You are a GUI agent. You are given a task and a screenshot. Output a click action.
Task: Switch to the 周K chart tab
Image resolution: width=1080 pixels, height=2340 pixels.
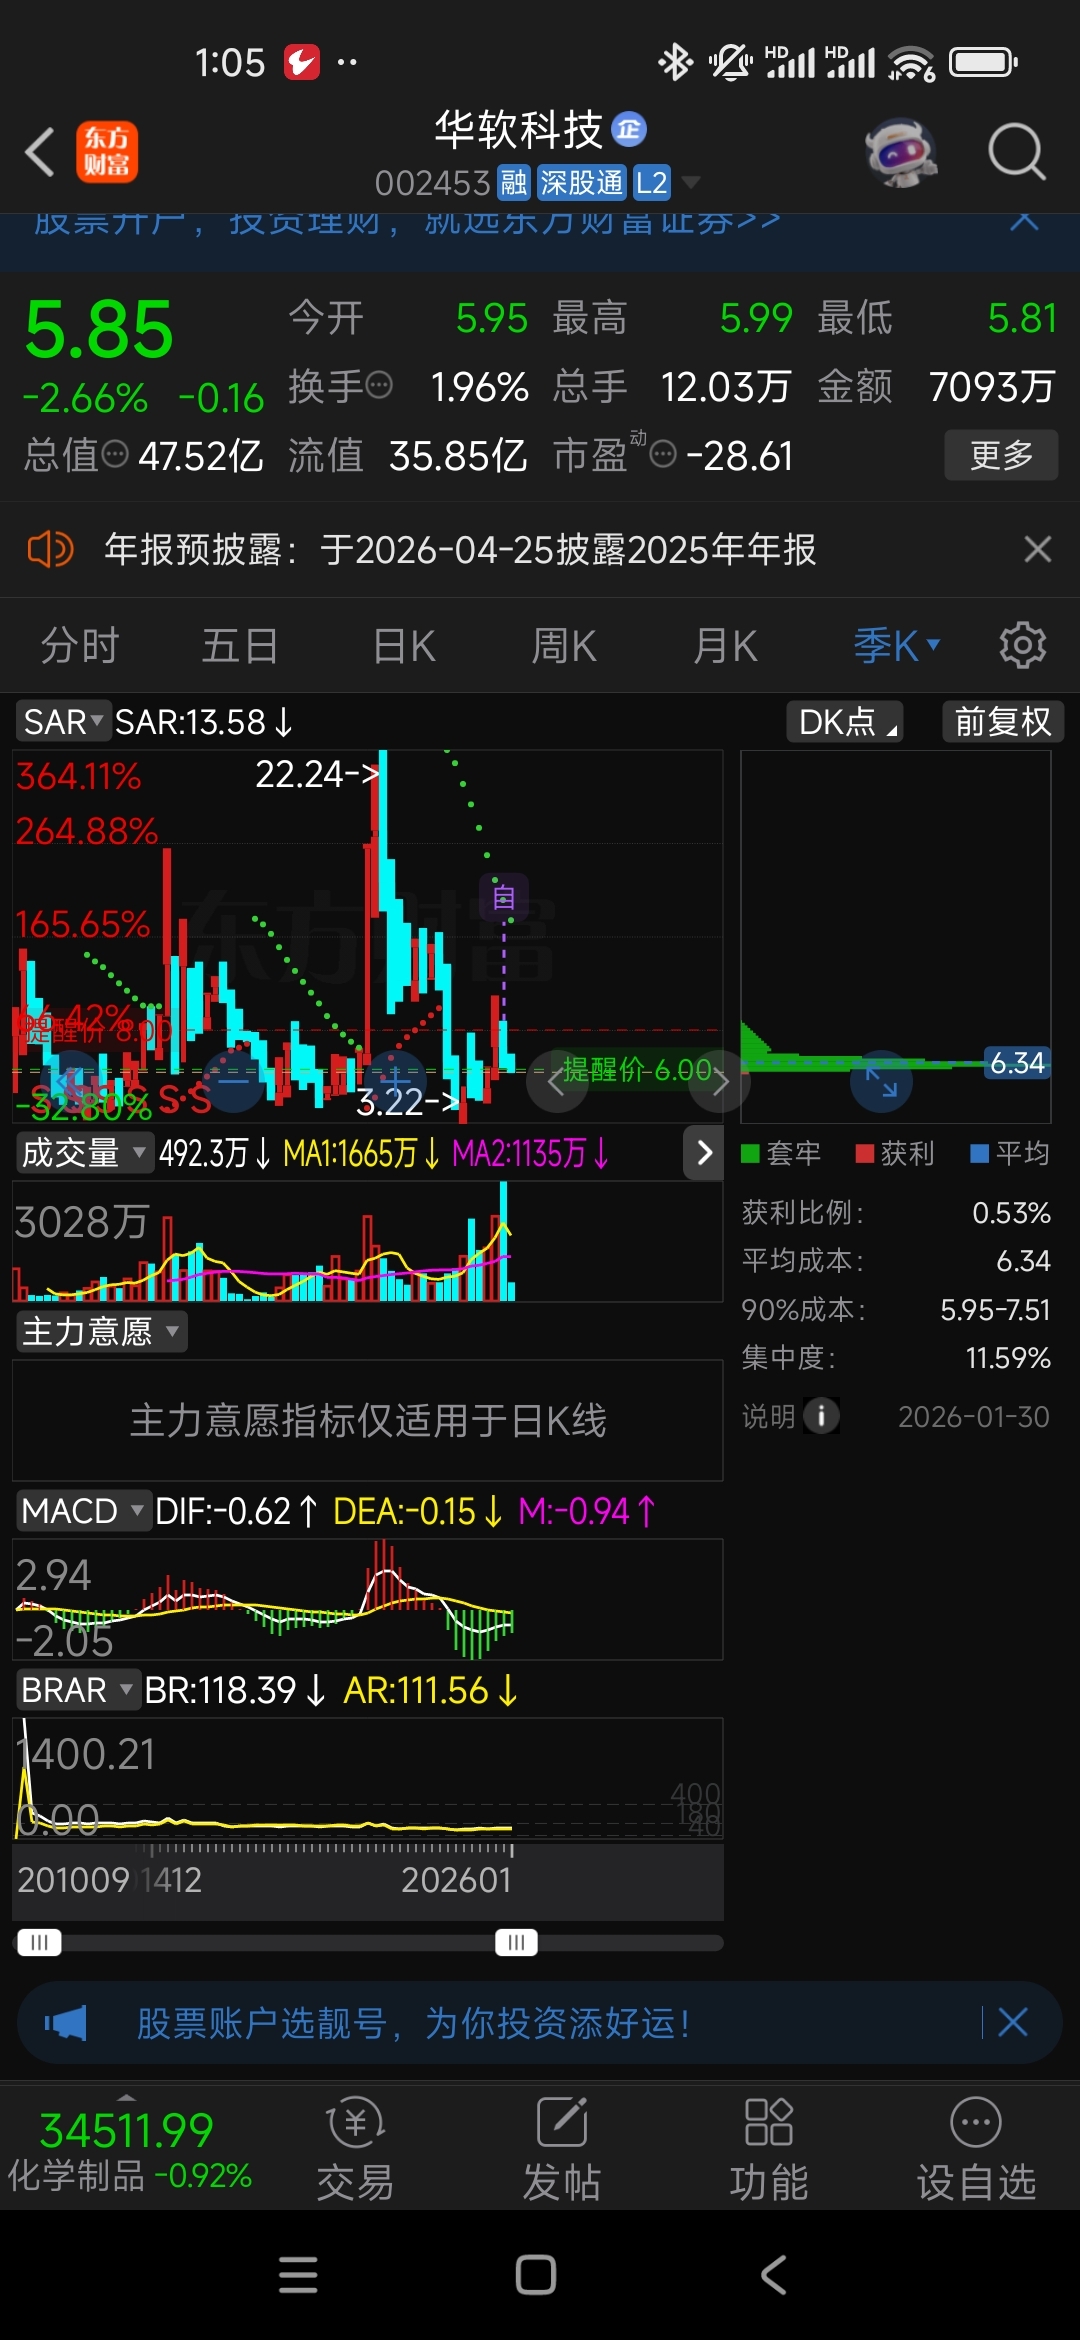click(x=564, y=646)
